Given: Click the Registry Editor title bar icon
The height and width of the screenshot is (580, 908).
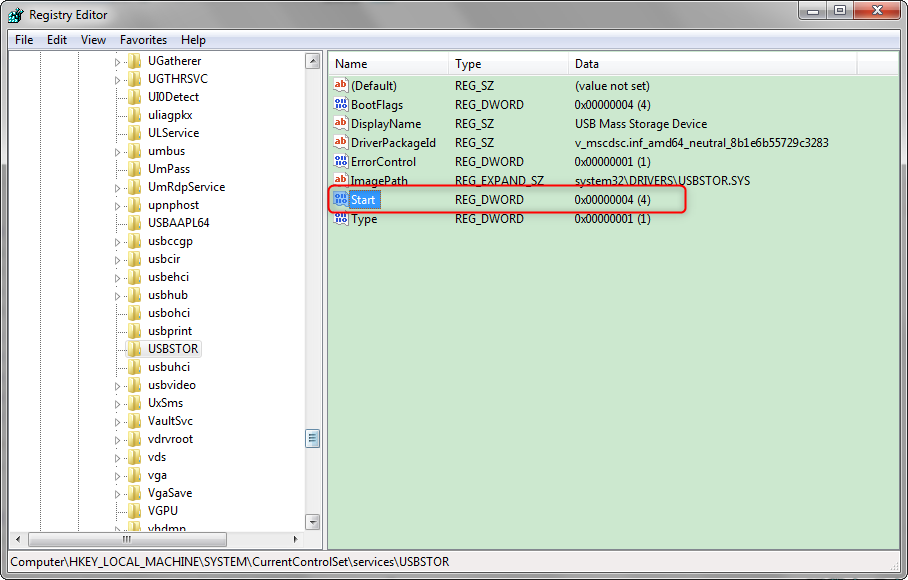Looking at the screenshot, I should 16,15.
